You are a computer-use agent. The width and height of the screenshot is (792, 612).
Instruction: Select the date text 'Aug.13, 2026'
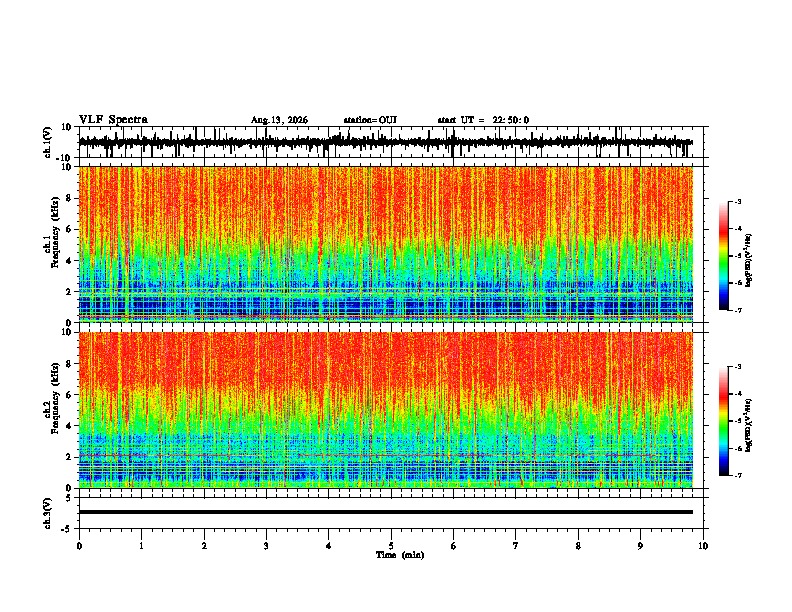tap(279, 120)
